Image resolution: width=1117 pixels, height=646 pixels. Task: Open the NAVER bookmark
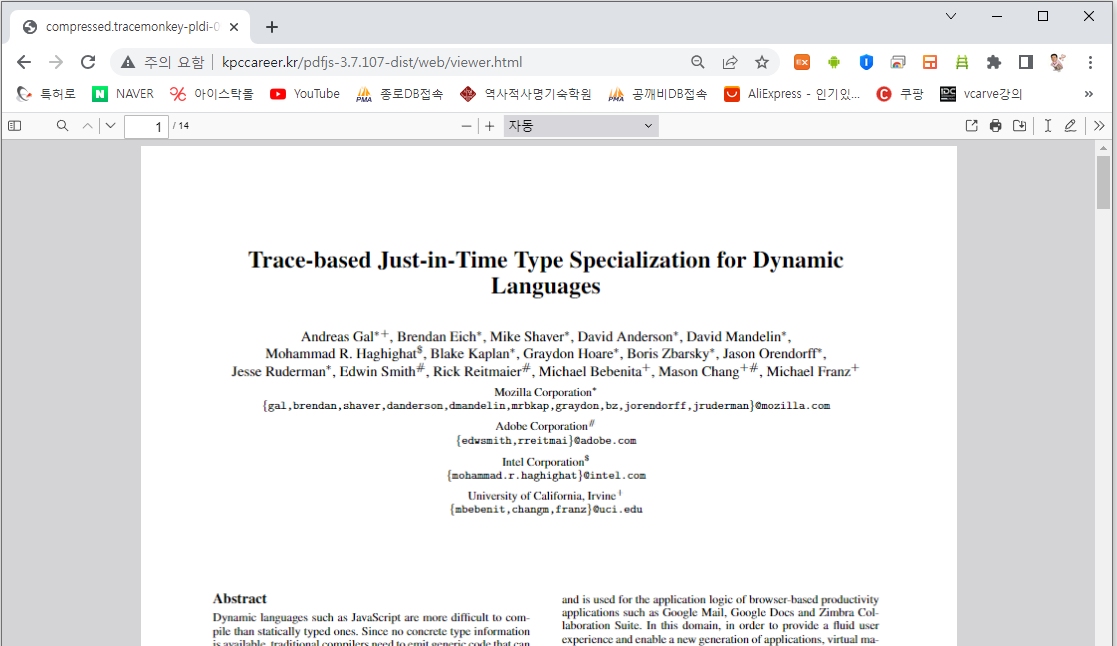(123, 94)
